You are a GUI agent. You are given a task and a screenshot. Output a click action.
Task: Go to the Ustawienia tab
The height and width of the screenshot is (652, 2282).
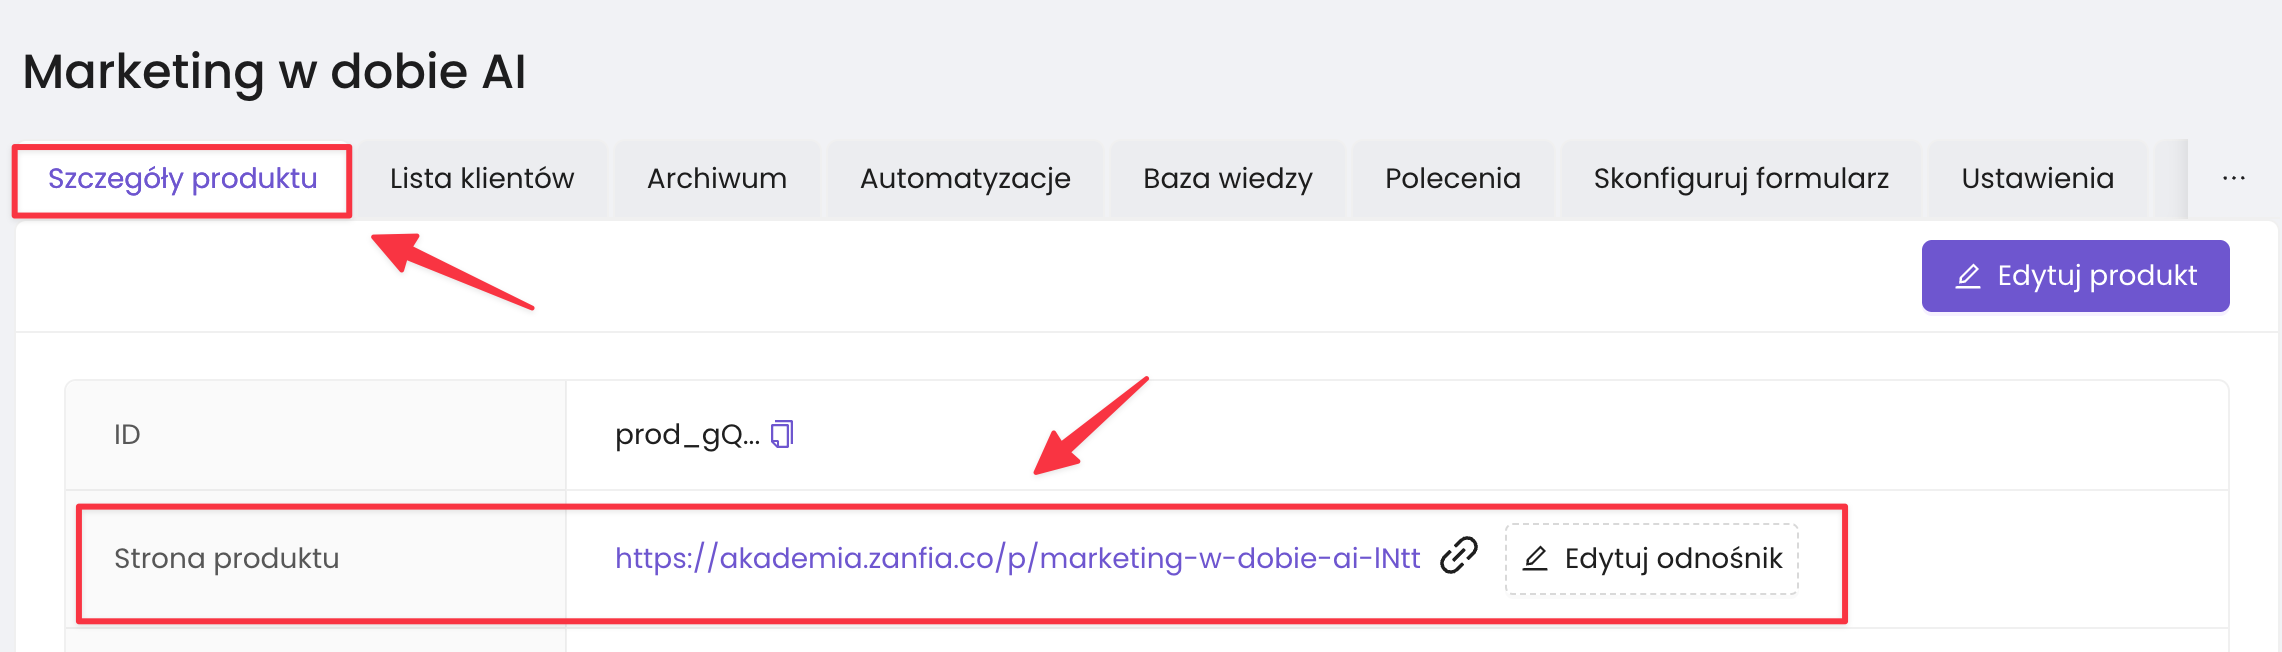click(2037, 179)
